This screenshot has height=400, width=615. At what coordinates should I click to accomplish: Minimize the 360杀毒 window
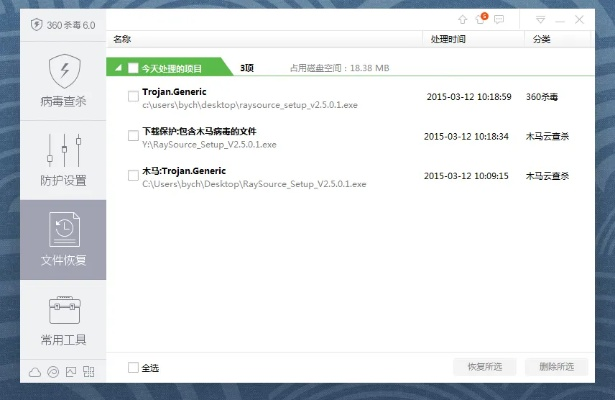point(560,20)
